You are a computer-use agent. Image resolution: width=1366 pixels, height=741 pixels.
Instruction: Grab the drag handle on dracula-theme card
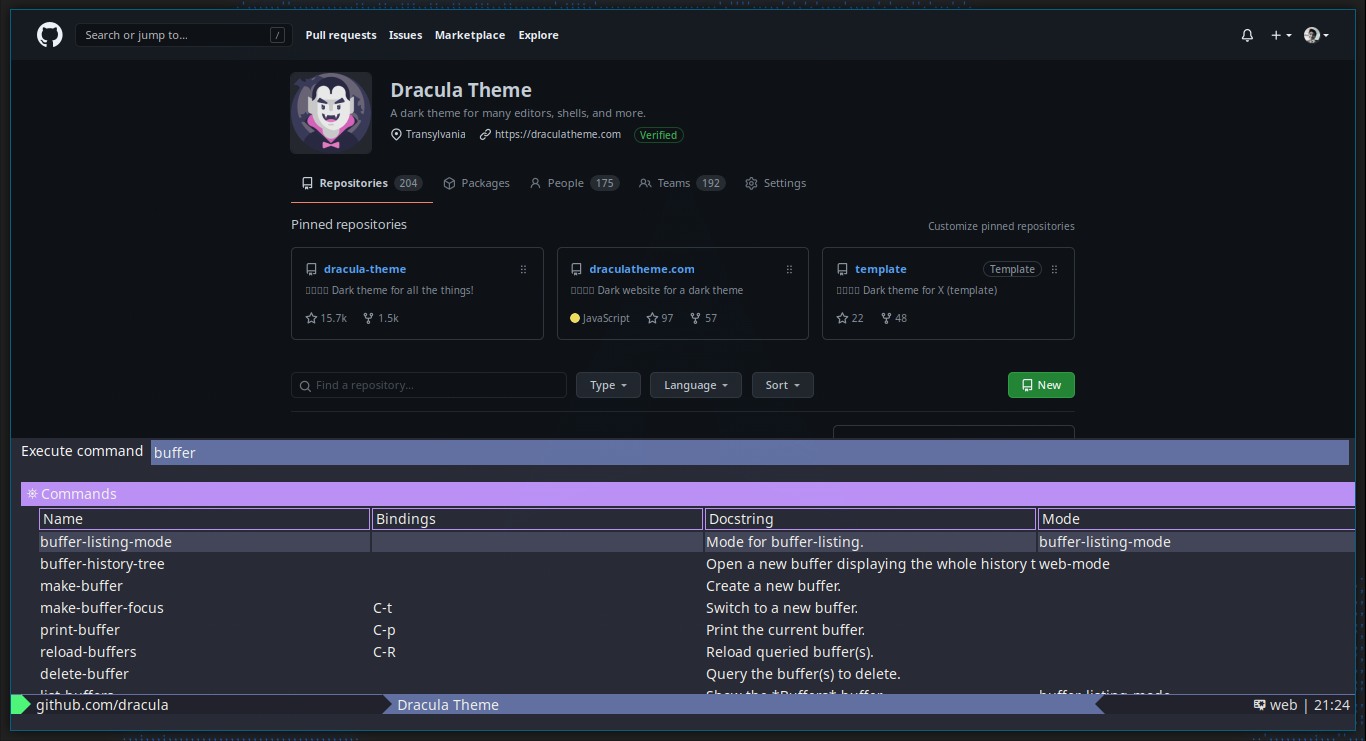tap(523, 269)
